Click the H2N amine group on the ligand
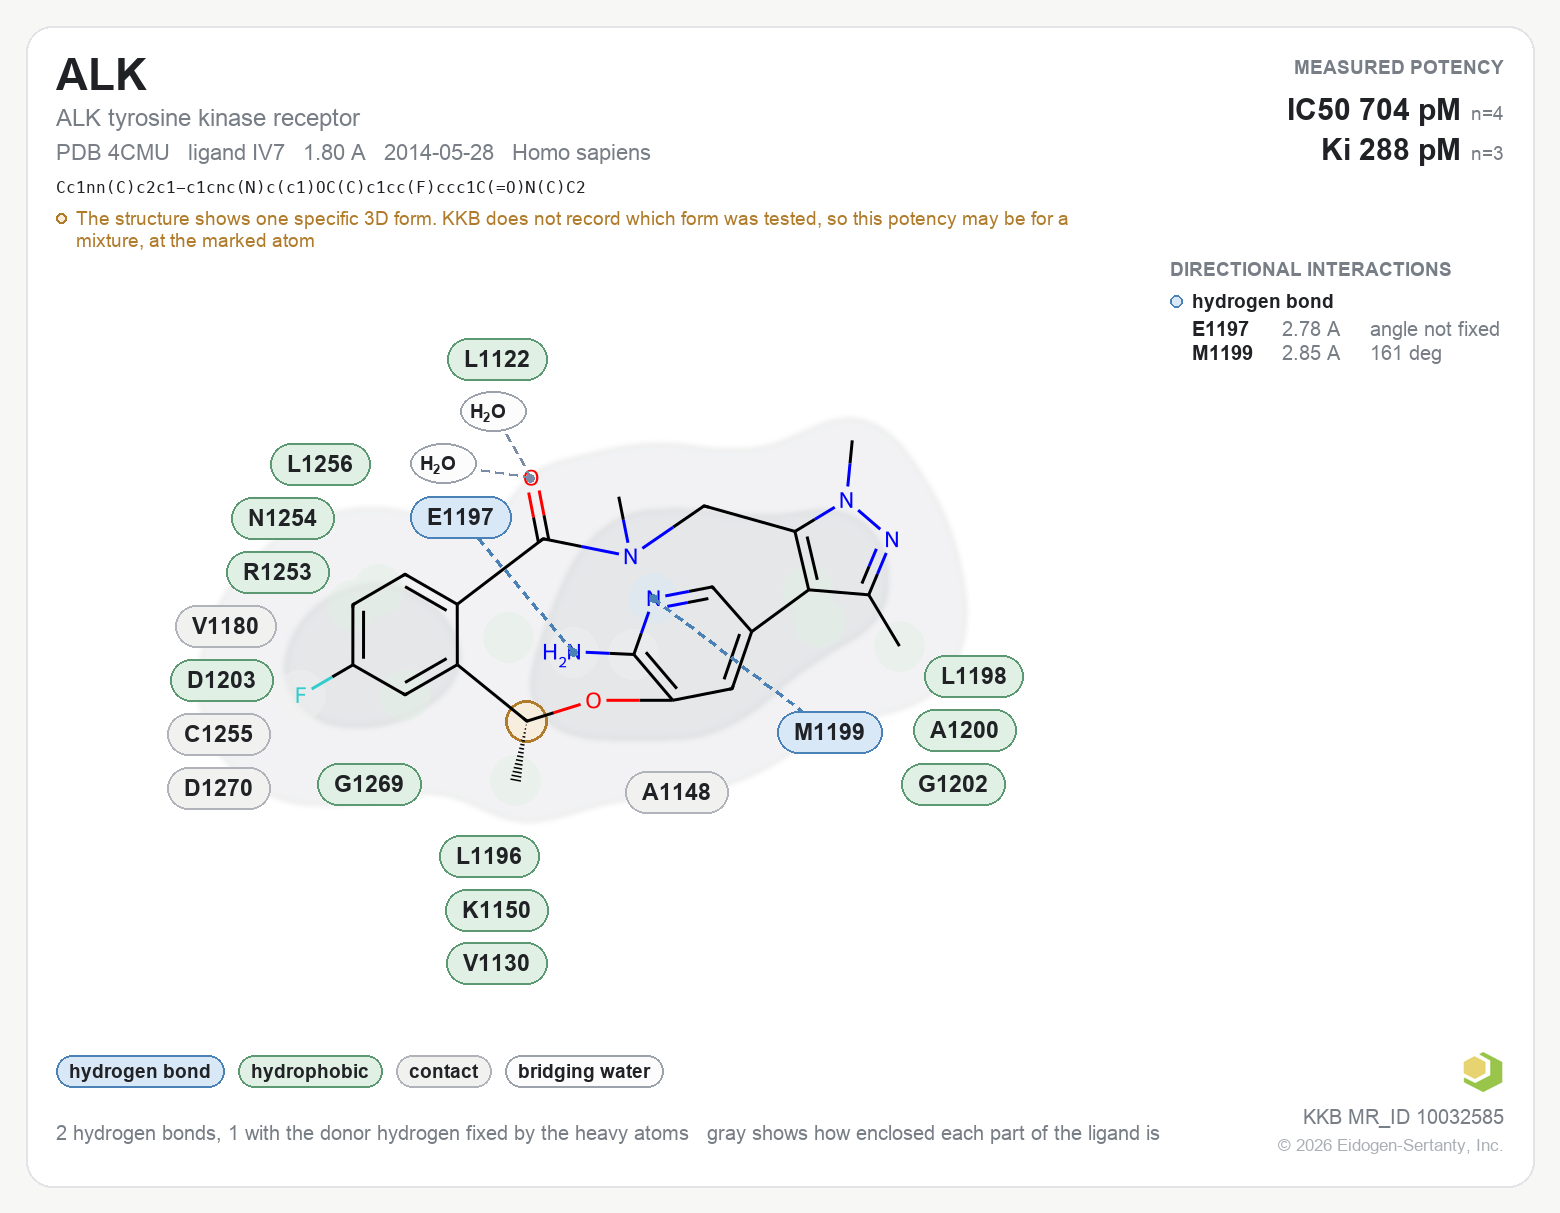This screenshot has width=1560, height=1213. click(x=561, y=654)
